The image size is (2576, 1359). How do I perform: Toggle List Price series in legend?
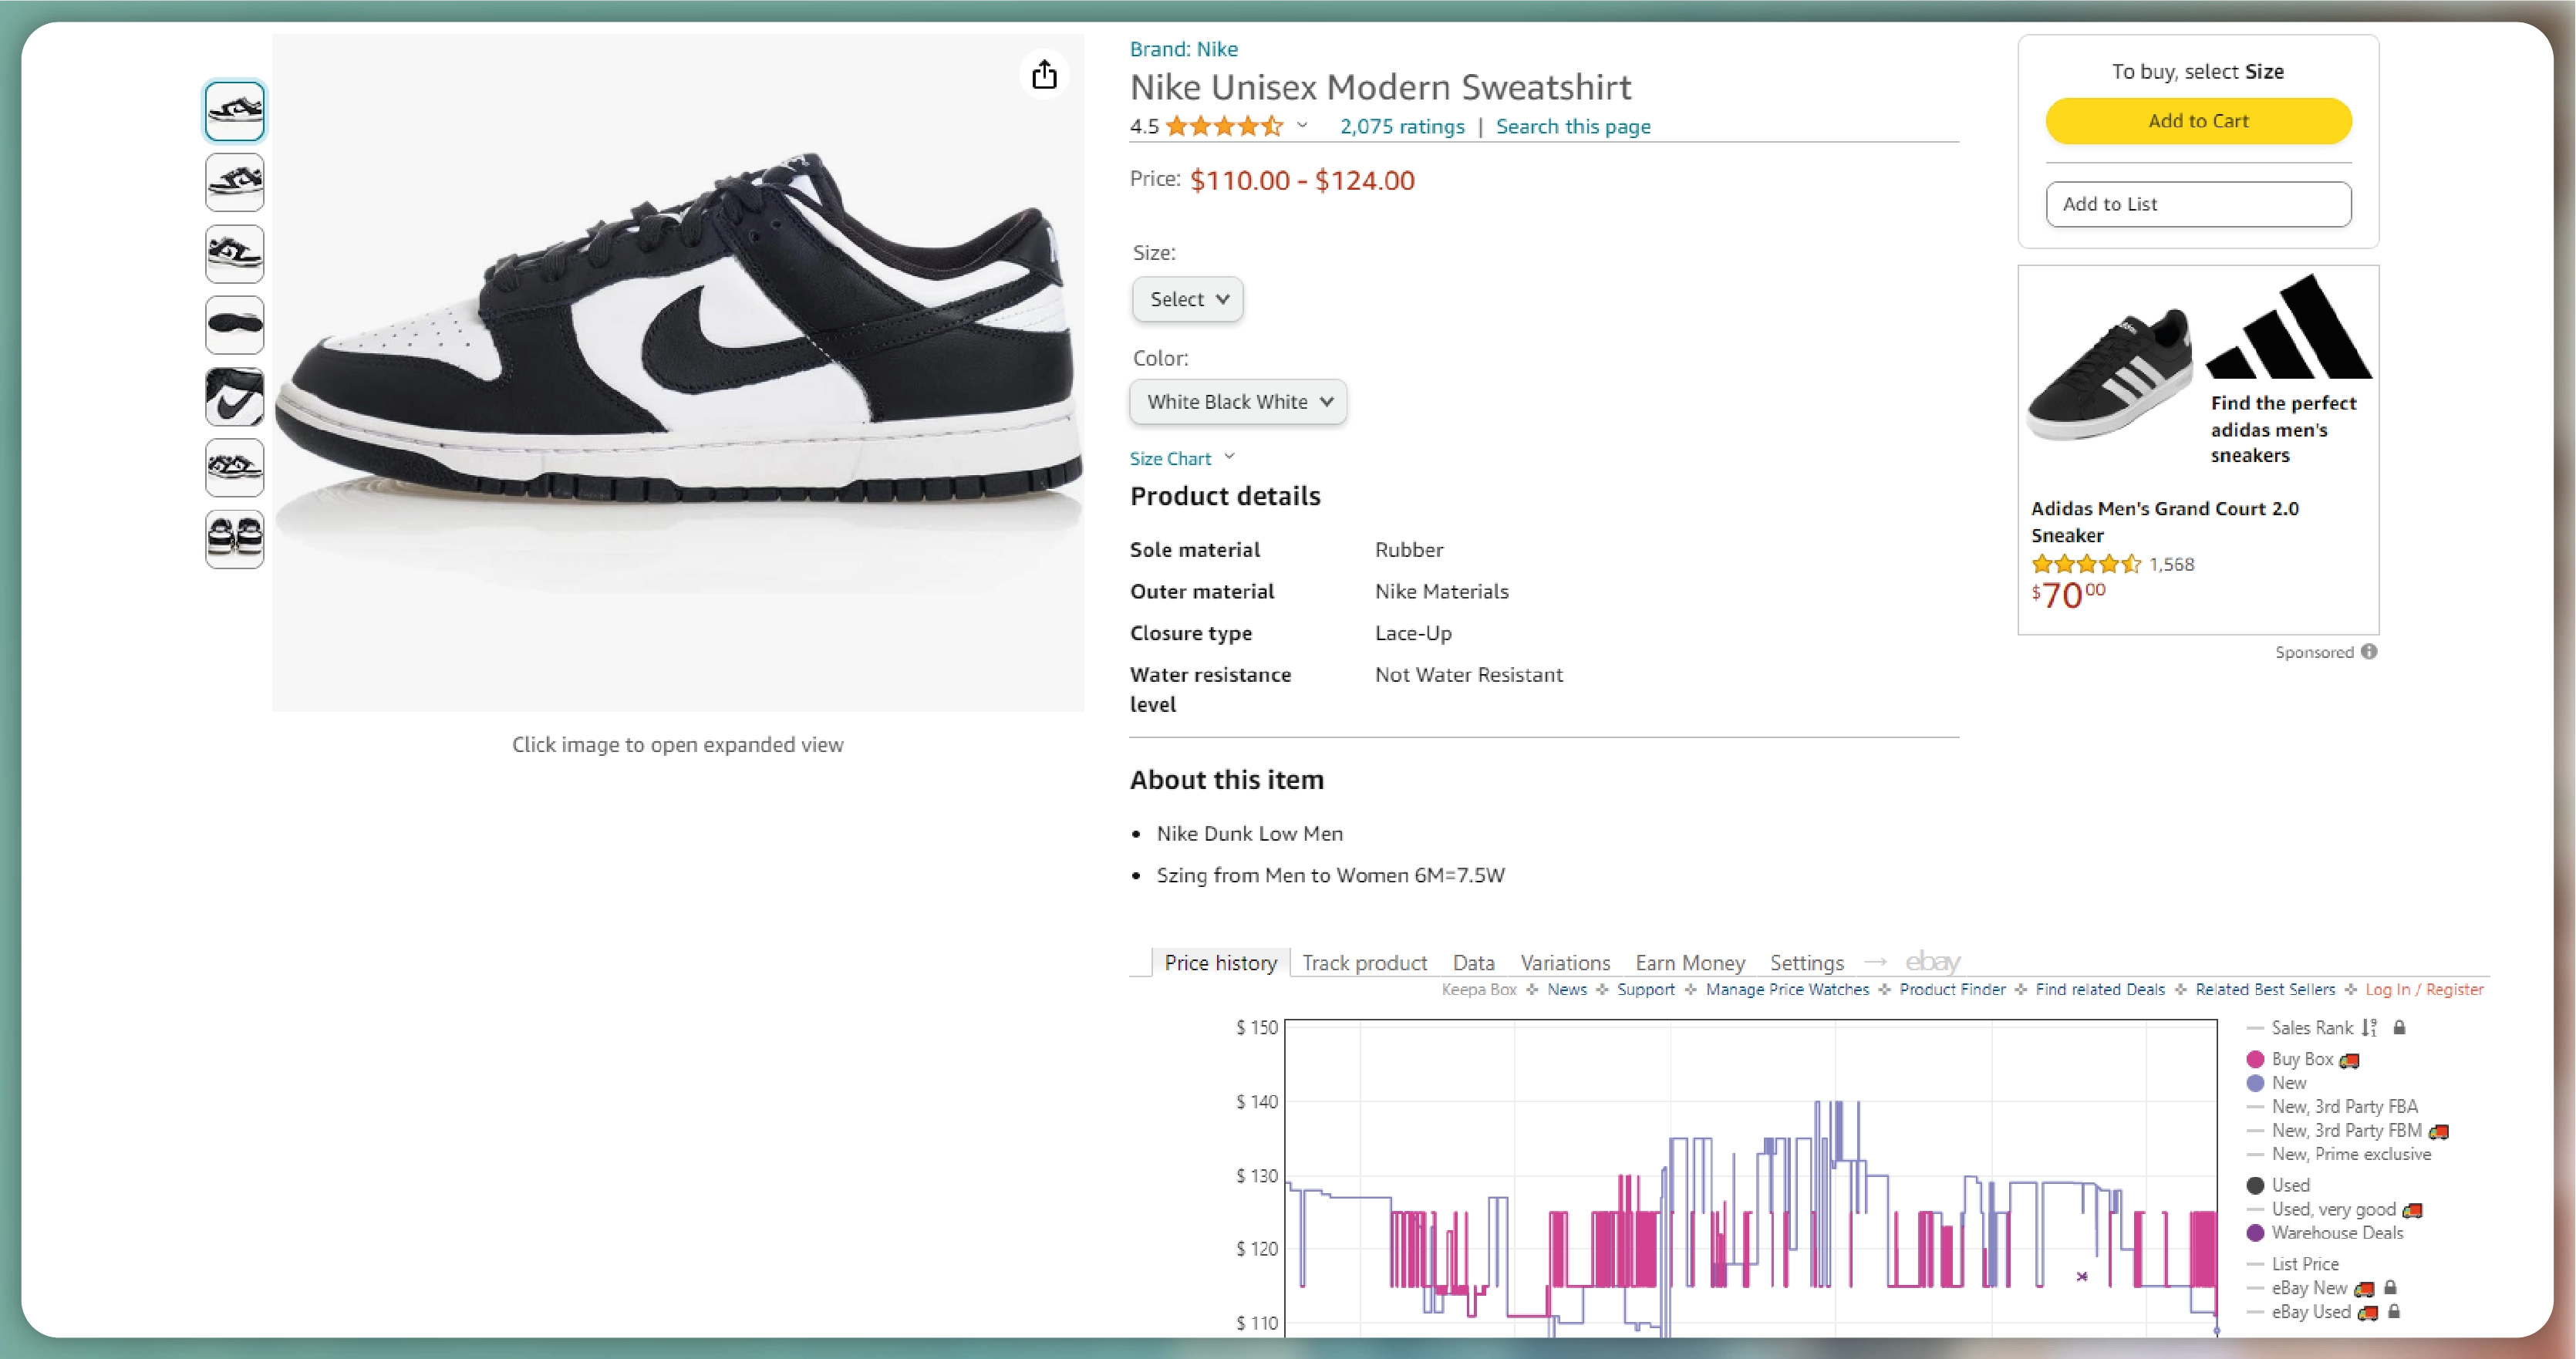pos(2292,1264)
